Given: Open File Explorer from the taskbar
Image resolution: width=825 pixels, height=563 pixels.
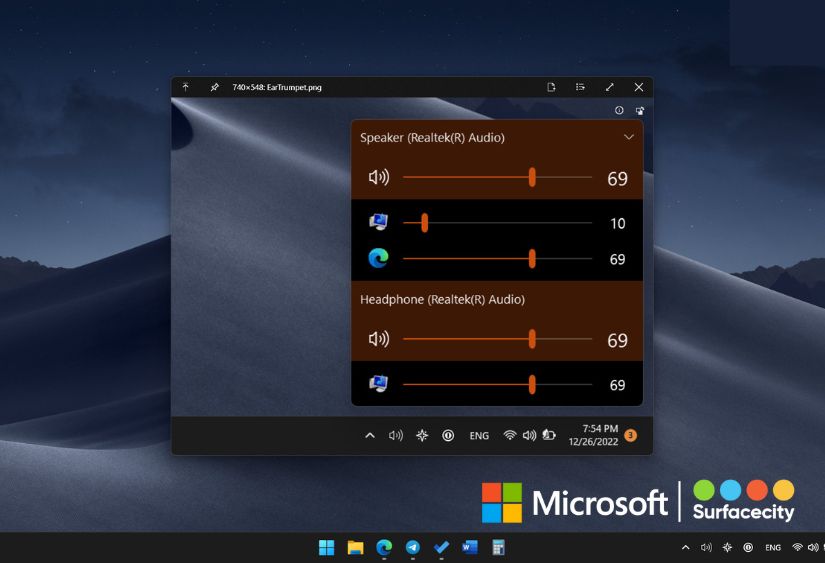Looking at the screenshot, I should (355, 547).
